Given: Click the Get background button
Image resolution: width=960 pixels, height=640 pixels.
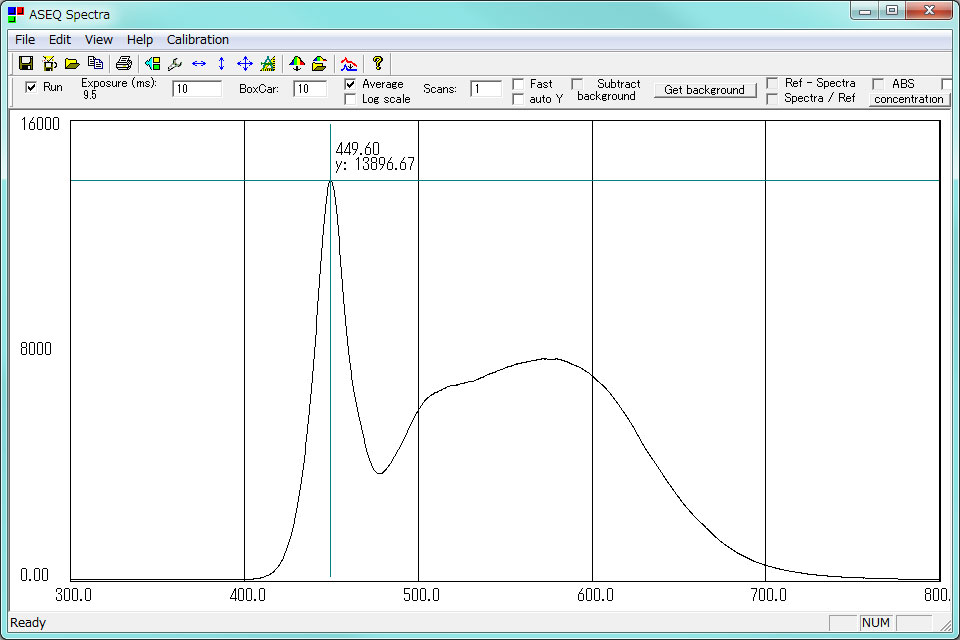Looking at the screenshot, I should click(x=705, y=90).
